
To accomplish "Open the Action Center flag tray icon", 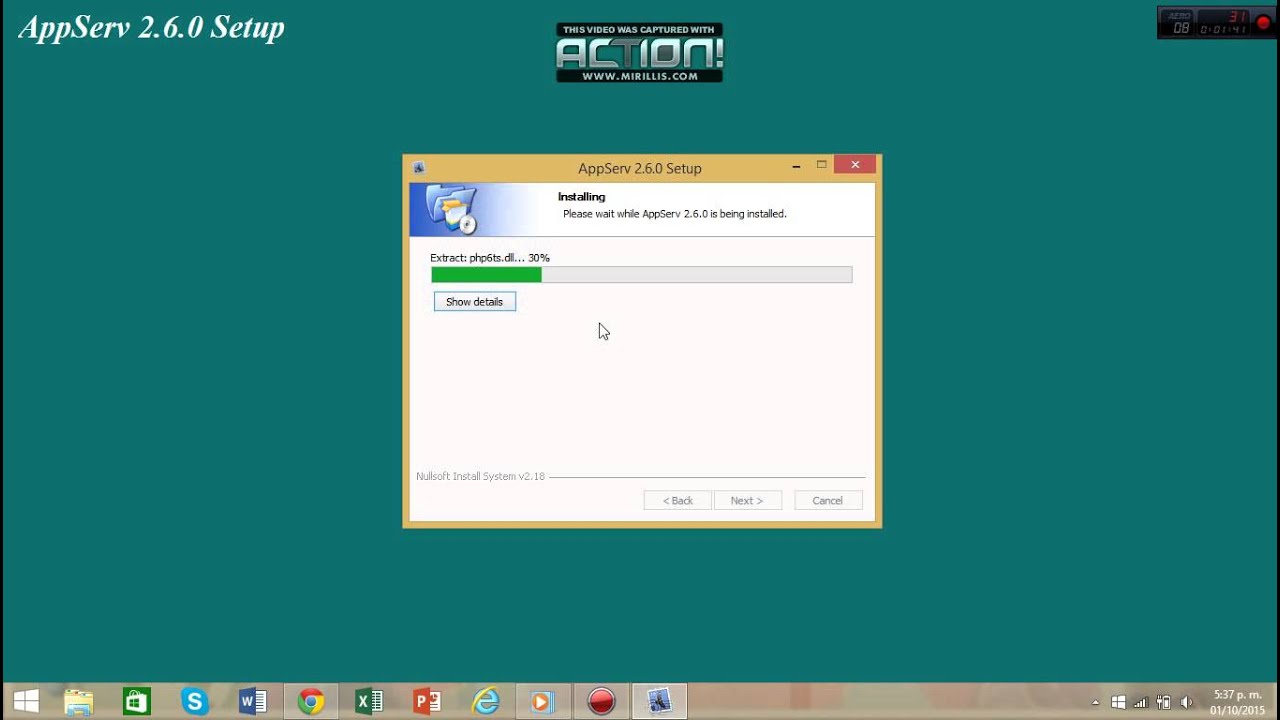I will click(x=1118, y=702).
